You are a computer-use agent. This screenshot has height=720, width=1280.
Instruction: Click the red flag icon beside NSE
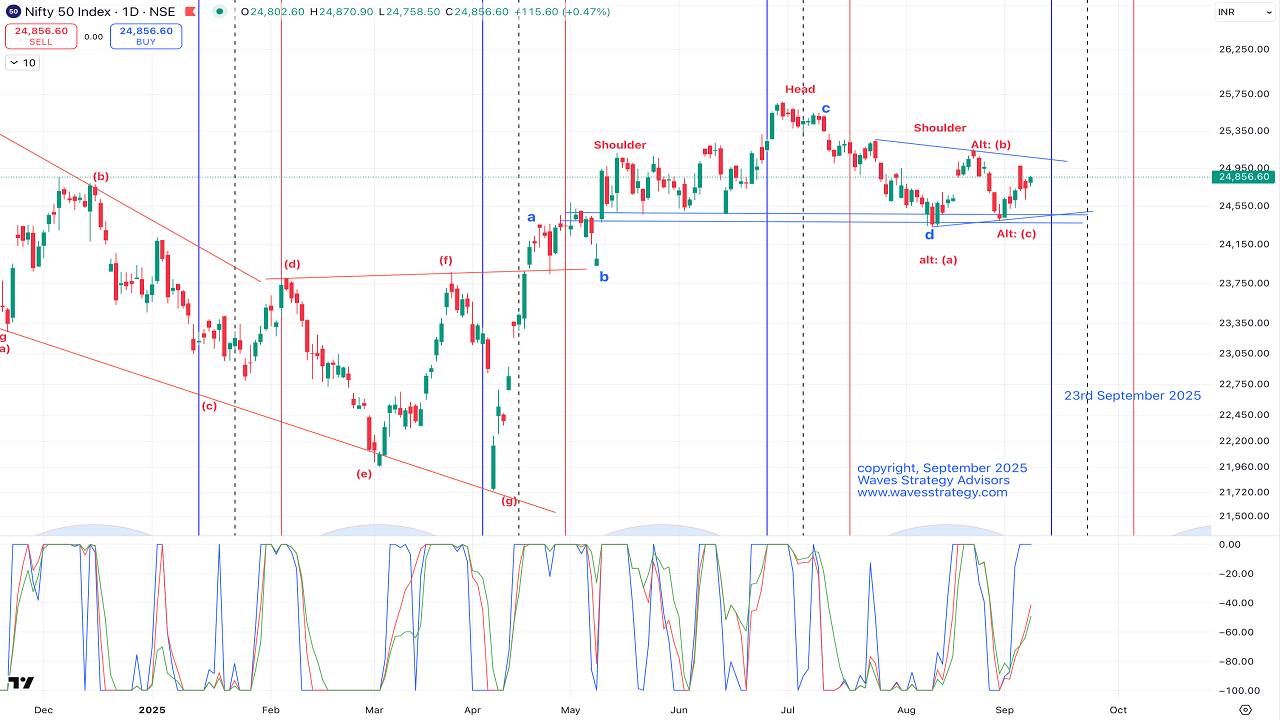[x=189, y=13]
